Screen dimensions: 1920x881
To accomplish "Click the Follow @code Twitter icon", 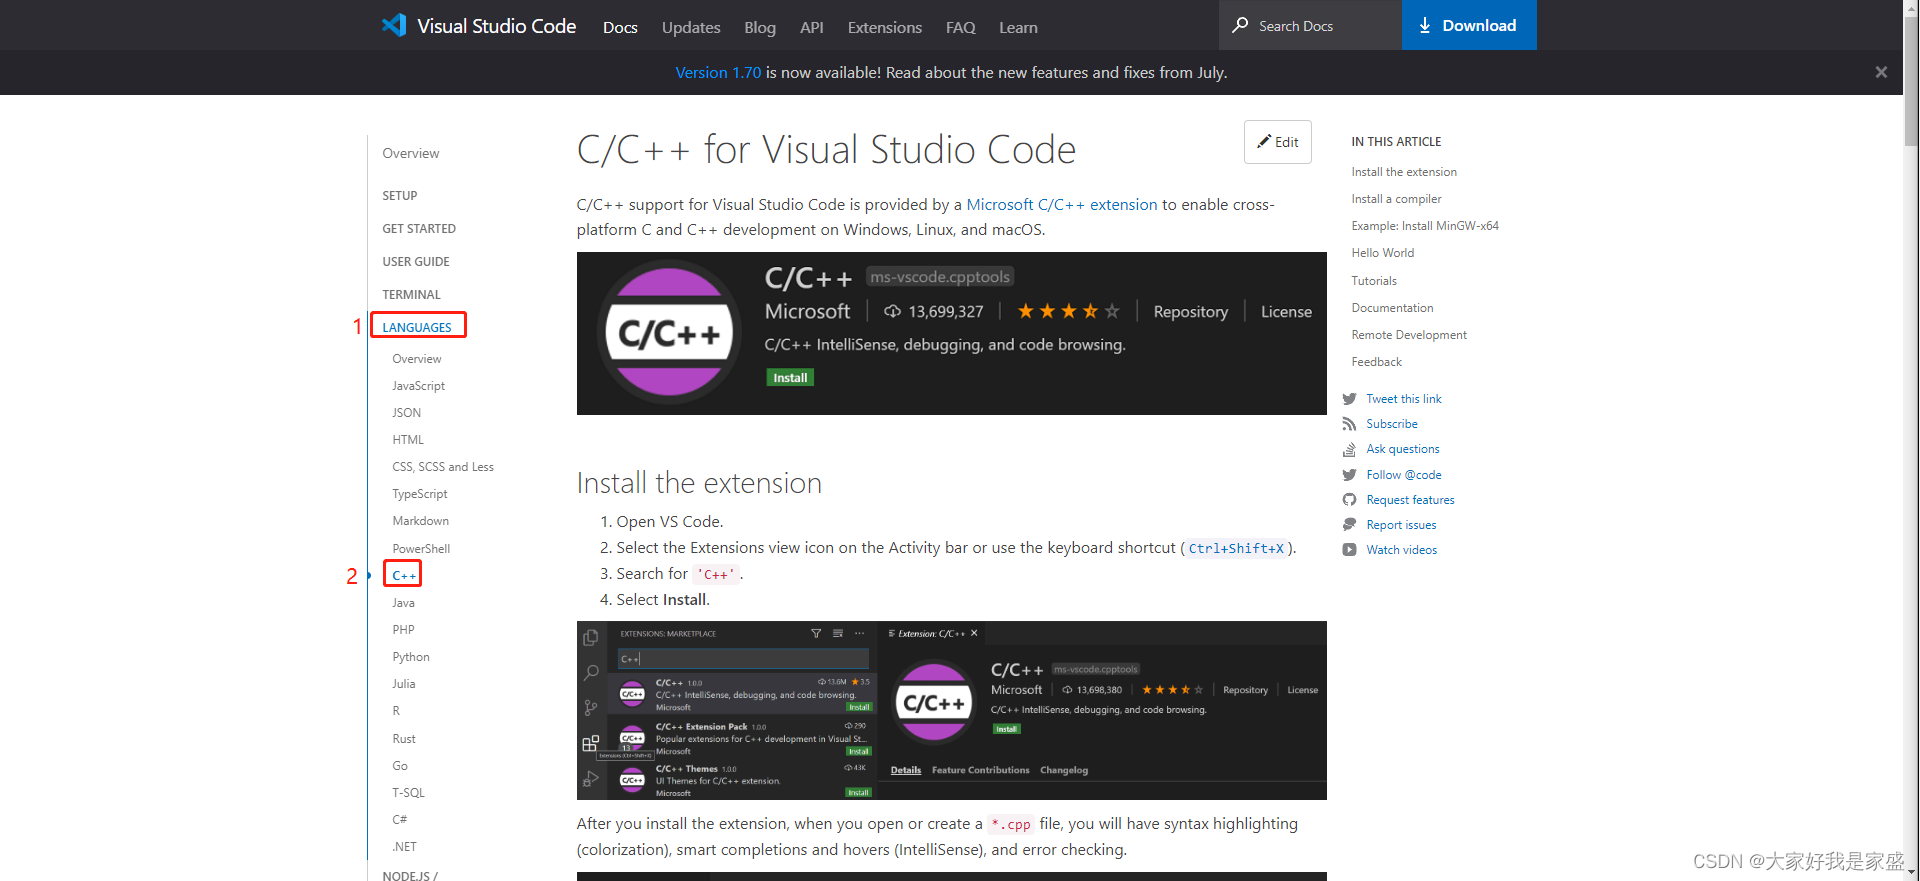I will tap(1349, 475).
